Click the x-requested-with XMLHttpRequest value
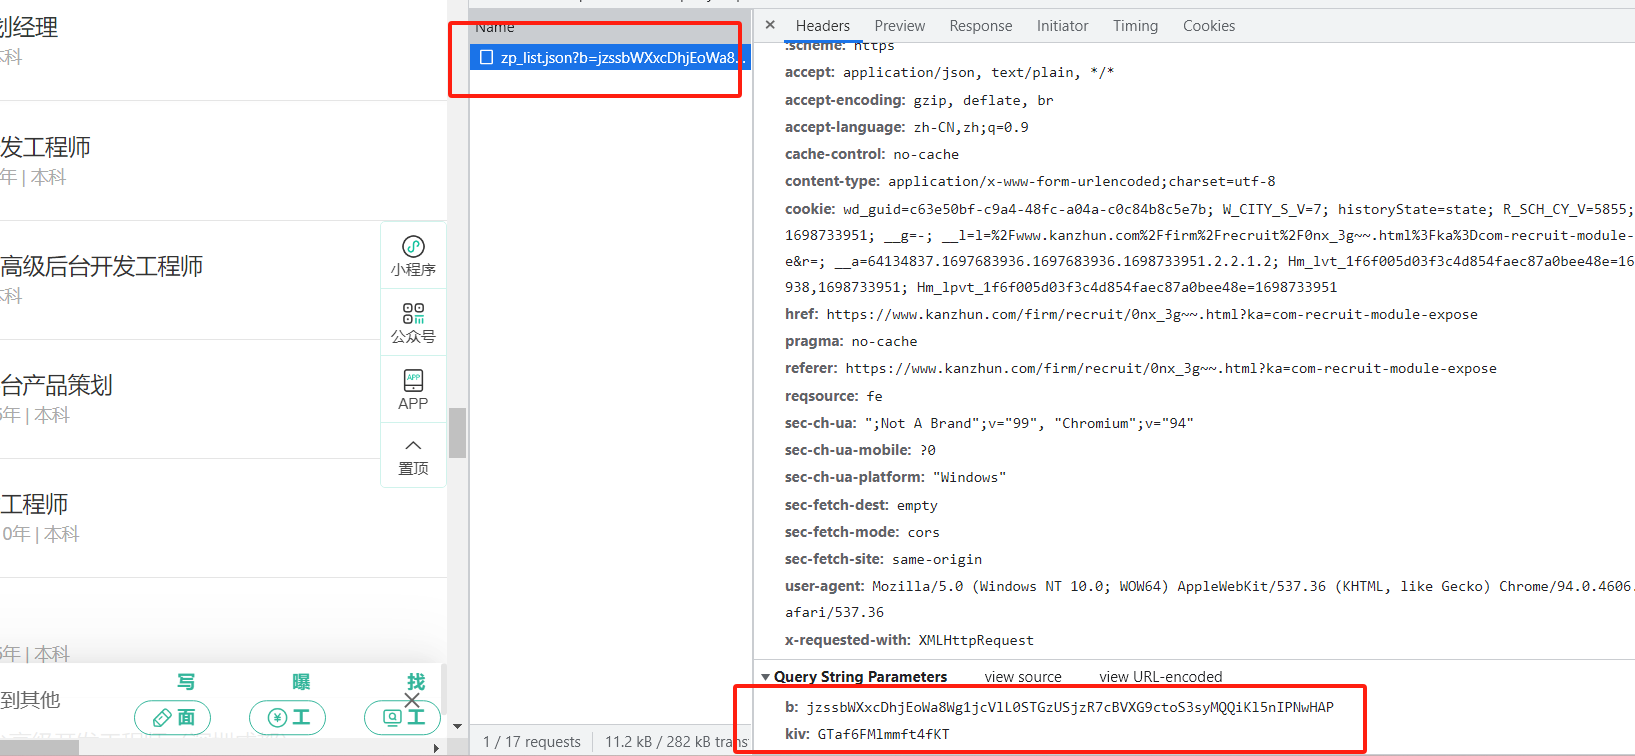1635x756 pixels. tap(976, 640)
